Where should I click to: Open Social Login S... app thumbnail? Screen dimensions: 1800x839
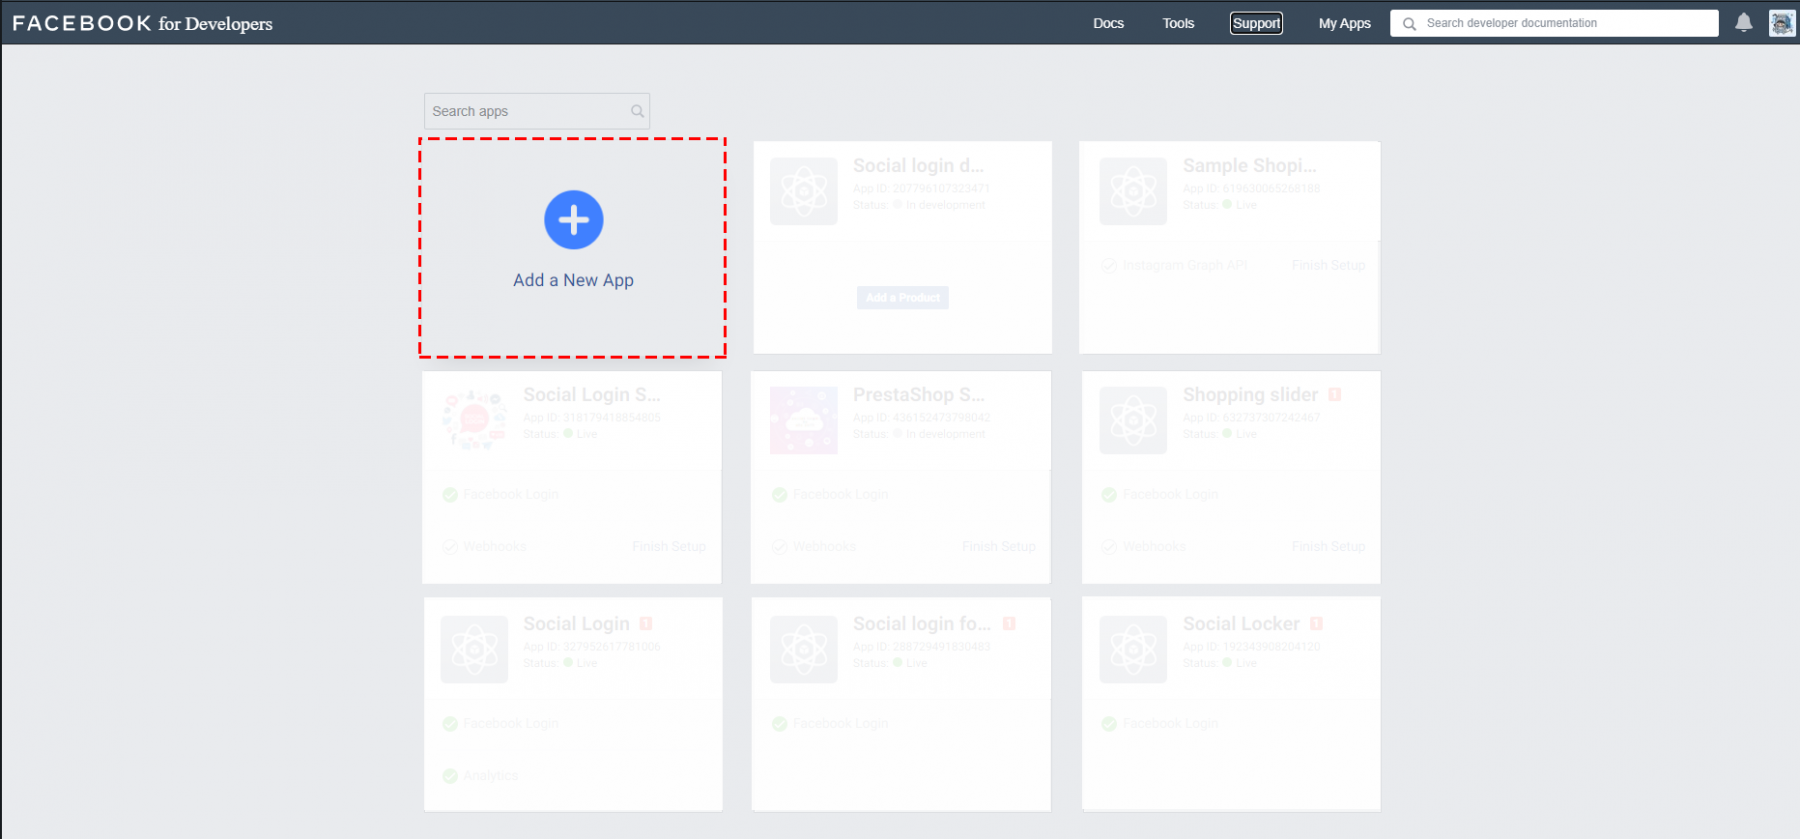[474, 420]
